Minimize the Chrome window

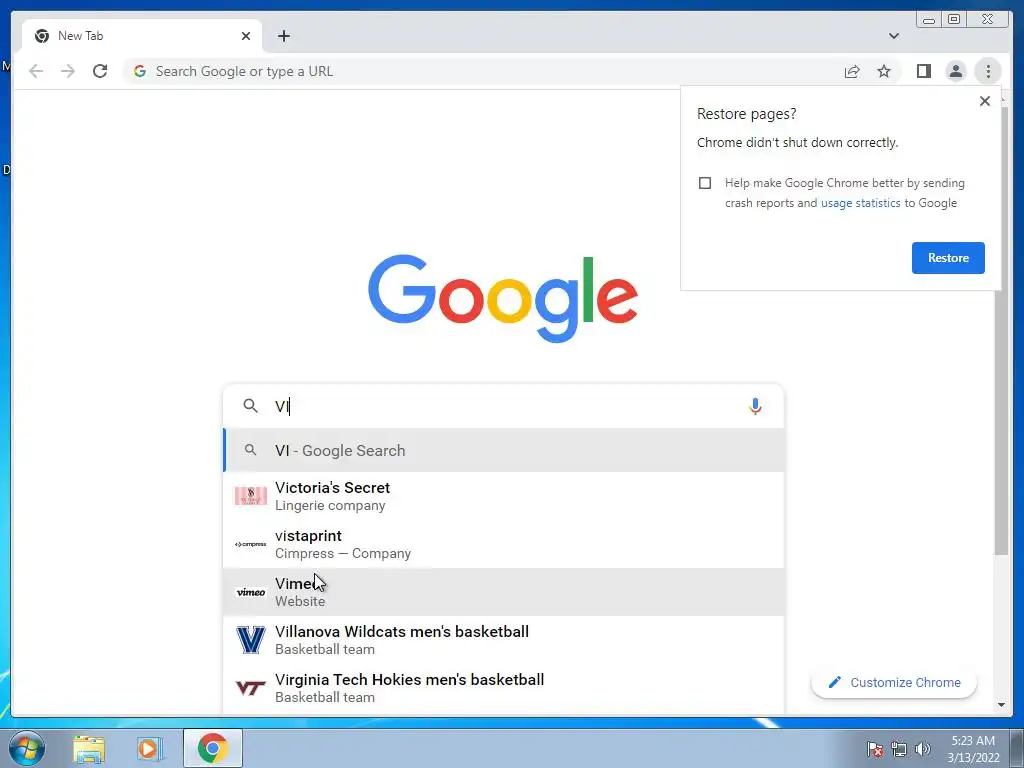929,20
